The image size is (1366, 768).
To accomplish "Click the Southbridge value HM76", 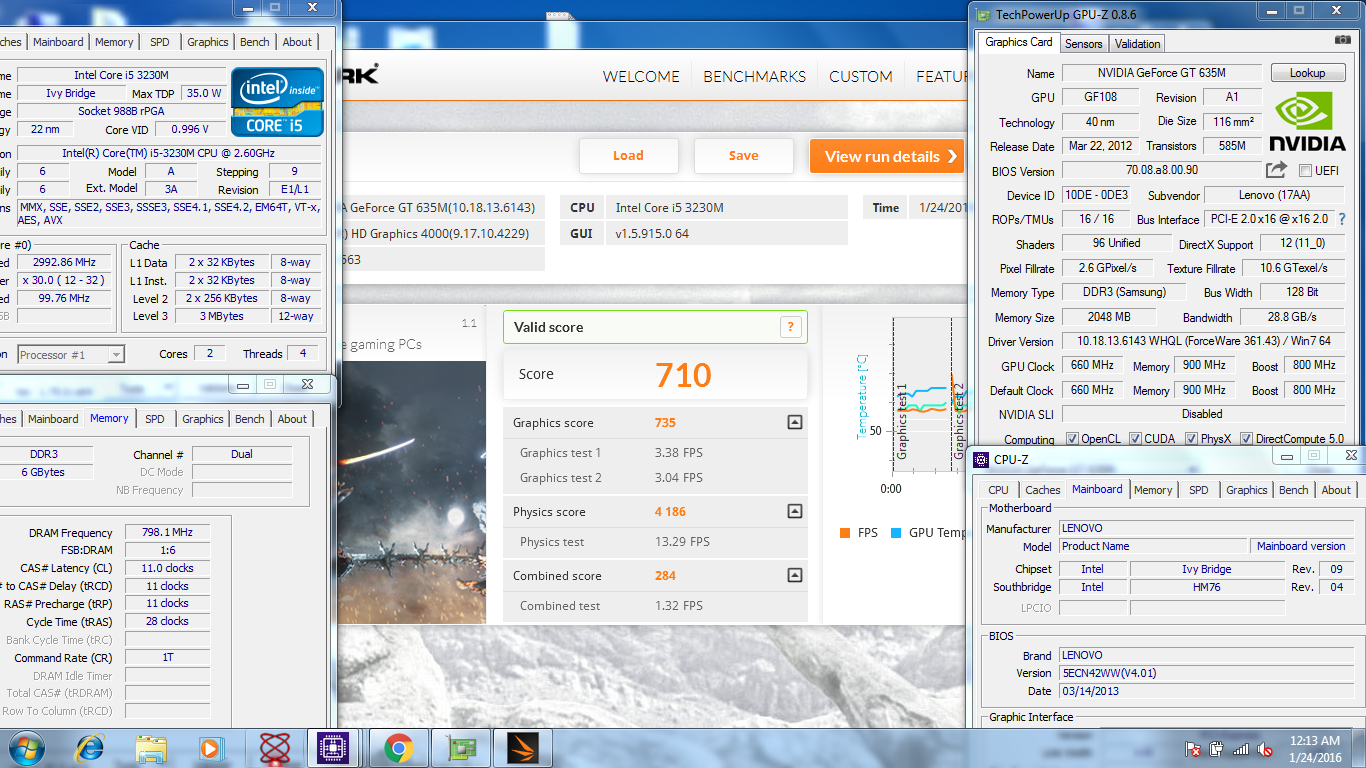I will (1206, 587).
